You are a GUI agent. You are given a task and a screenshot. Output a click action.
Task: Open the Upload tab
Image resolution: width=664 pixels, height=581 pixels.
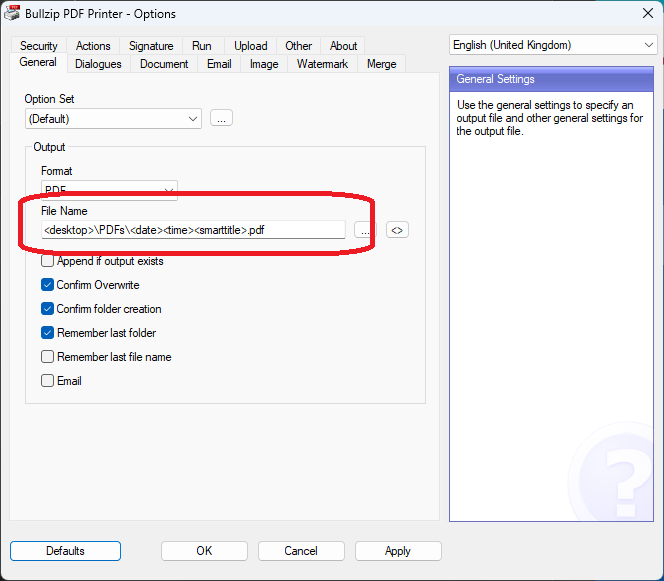tap(251, 46)
